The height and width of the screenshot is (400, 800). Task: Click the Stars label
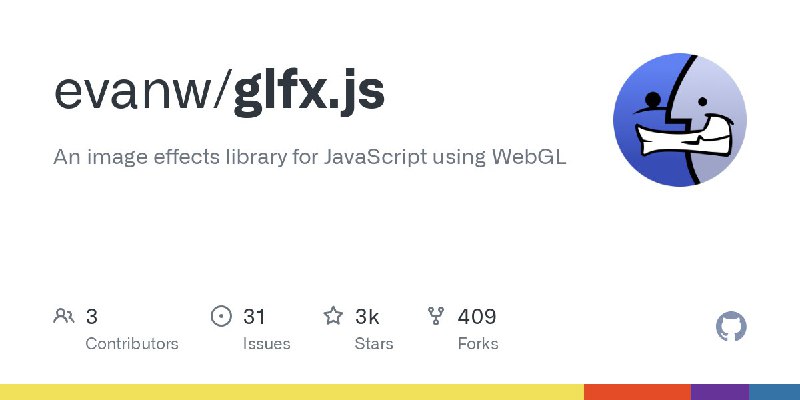click(374, 343)
